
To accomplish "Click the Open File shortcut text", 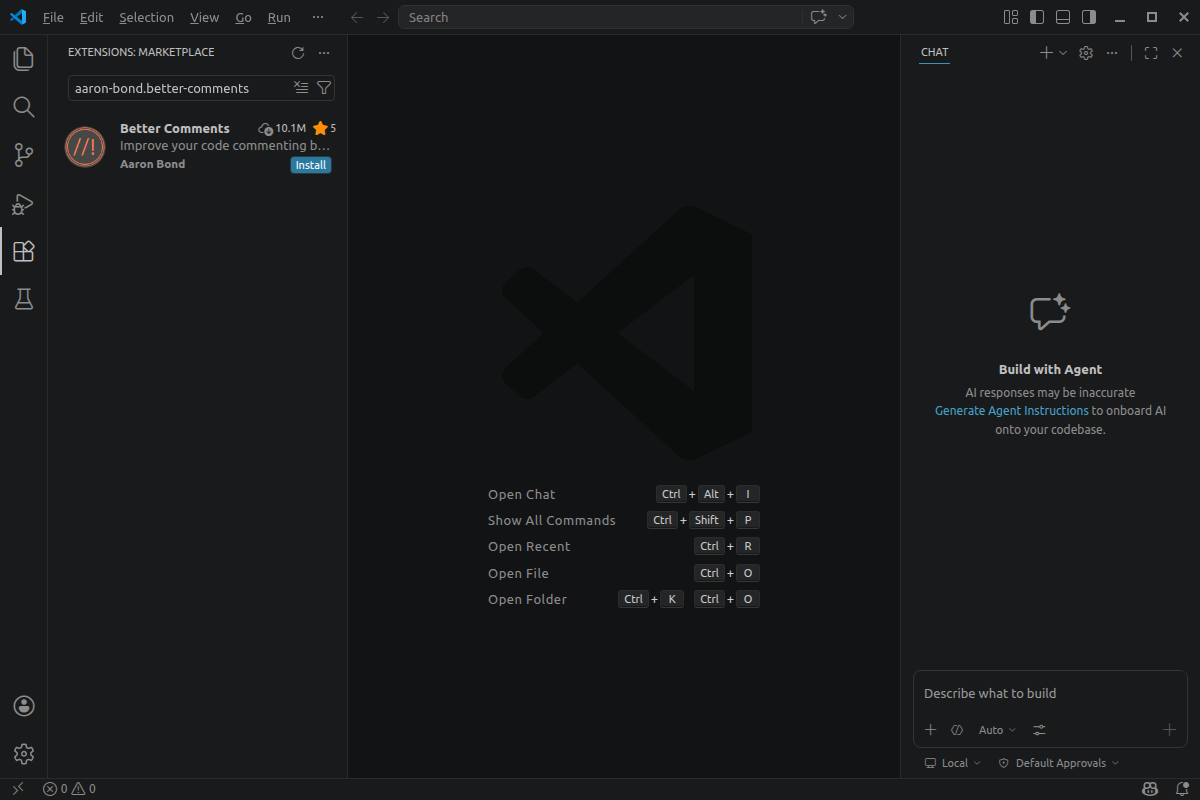I will [518, 573].
